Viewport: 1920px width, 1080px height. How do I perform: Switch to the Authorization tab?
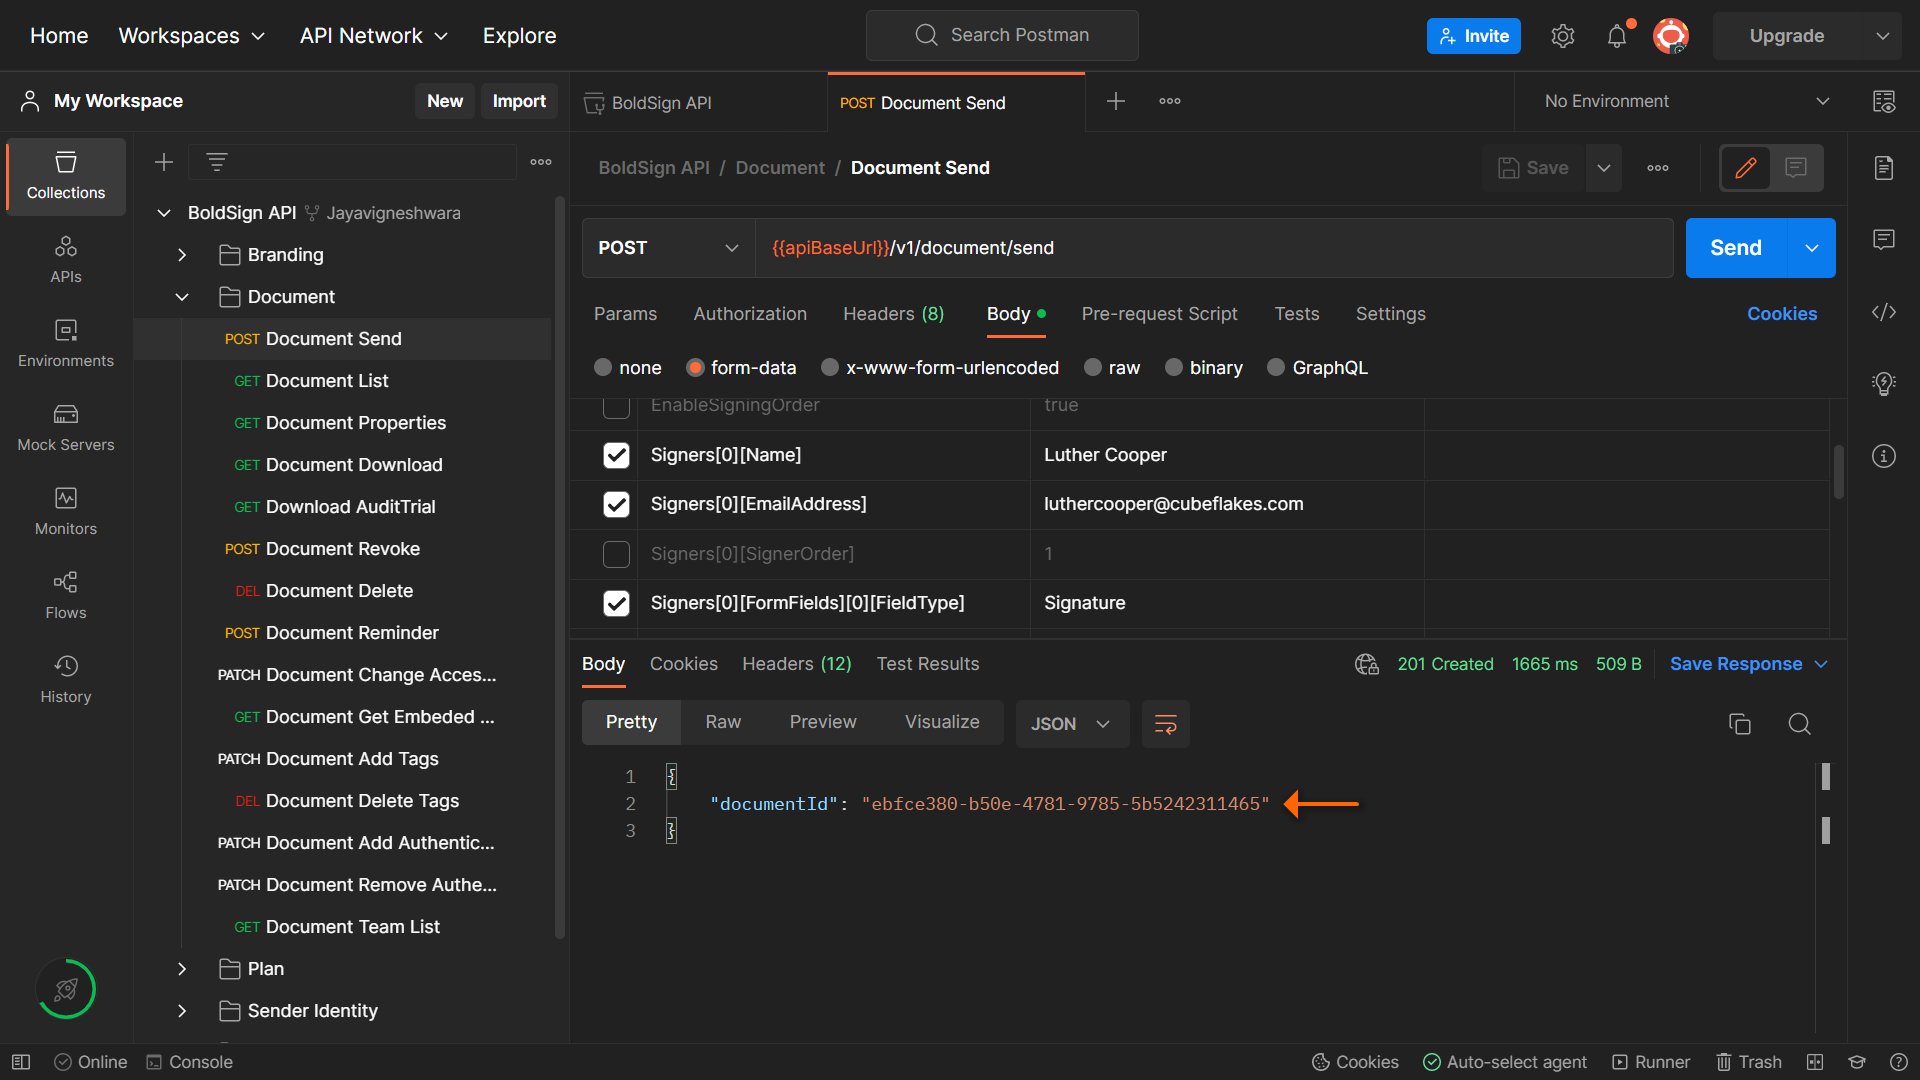pos(750,314)
